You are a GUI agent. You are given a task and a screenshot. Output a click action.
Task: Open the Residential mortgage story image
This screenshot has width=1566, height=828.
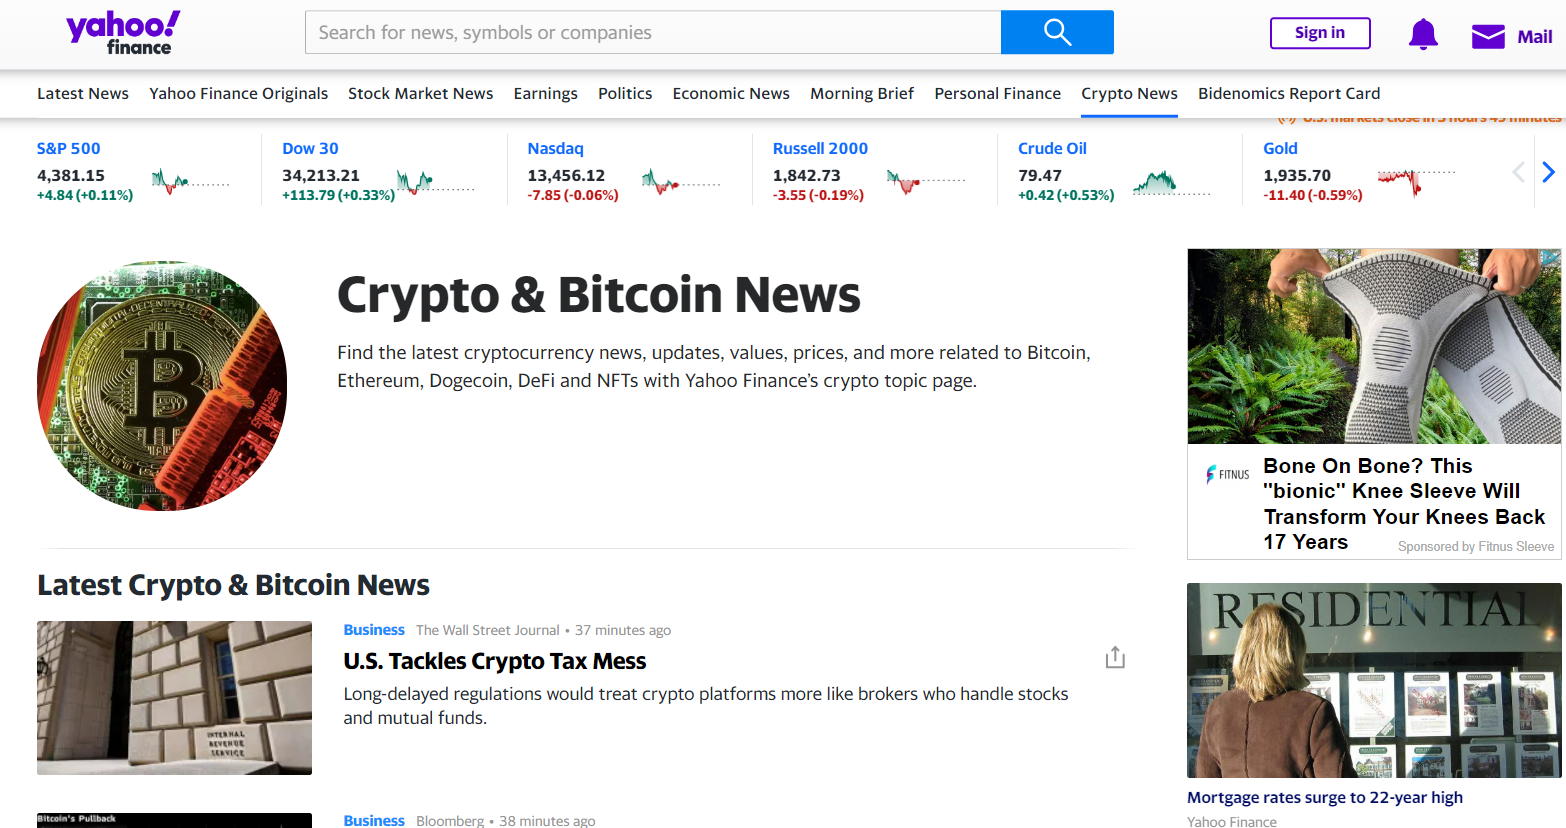tap(1374, 680)
